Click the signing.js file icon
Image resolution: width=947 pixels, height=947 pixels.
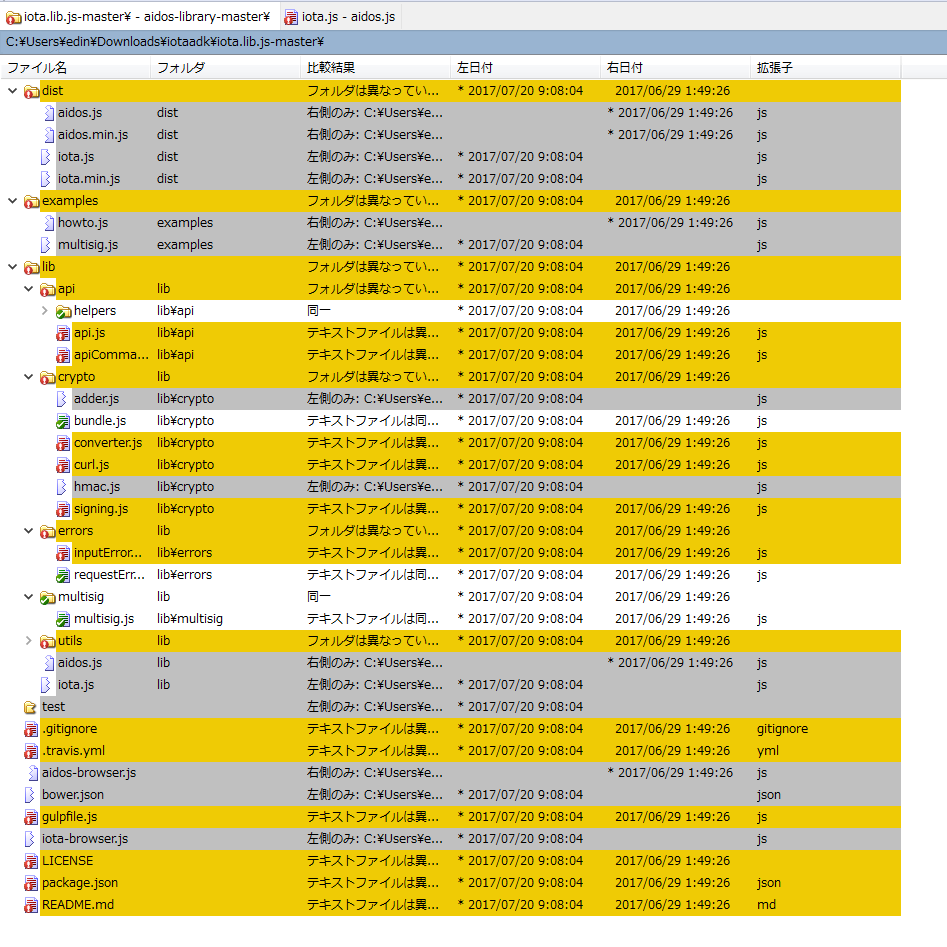click(63, 510)
